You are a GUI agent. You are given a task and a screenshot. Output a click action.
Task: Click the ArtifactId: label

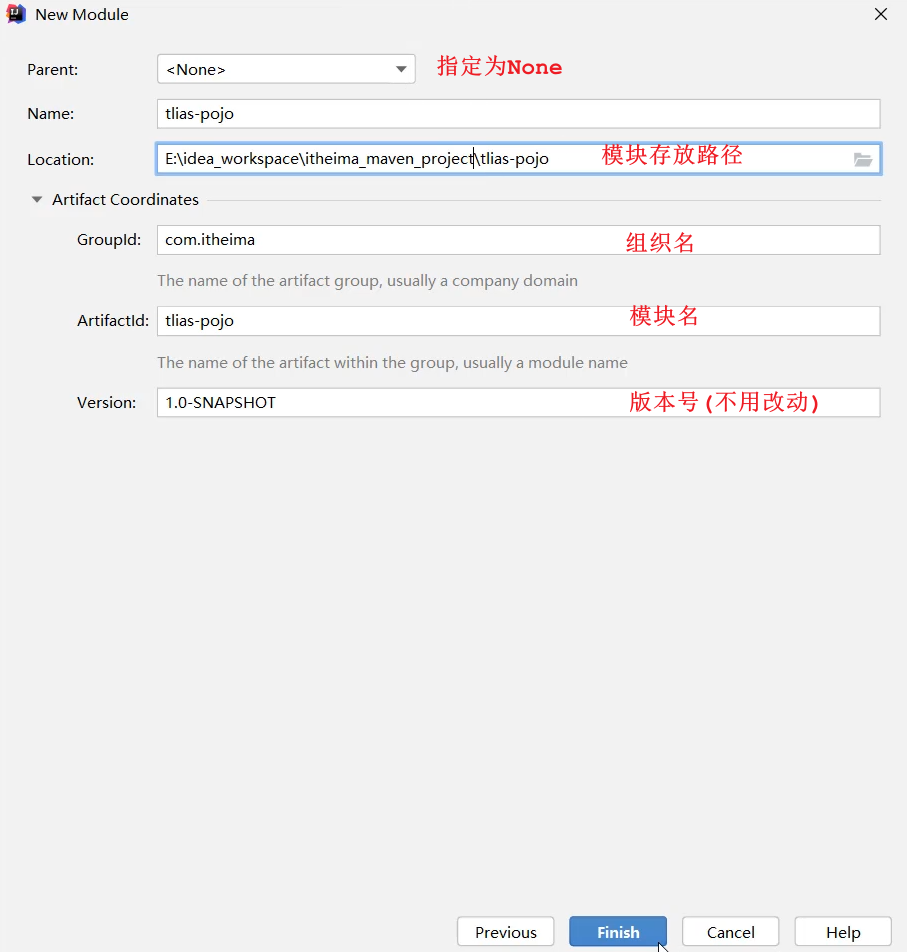[x=113, y=321]
